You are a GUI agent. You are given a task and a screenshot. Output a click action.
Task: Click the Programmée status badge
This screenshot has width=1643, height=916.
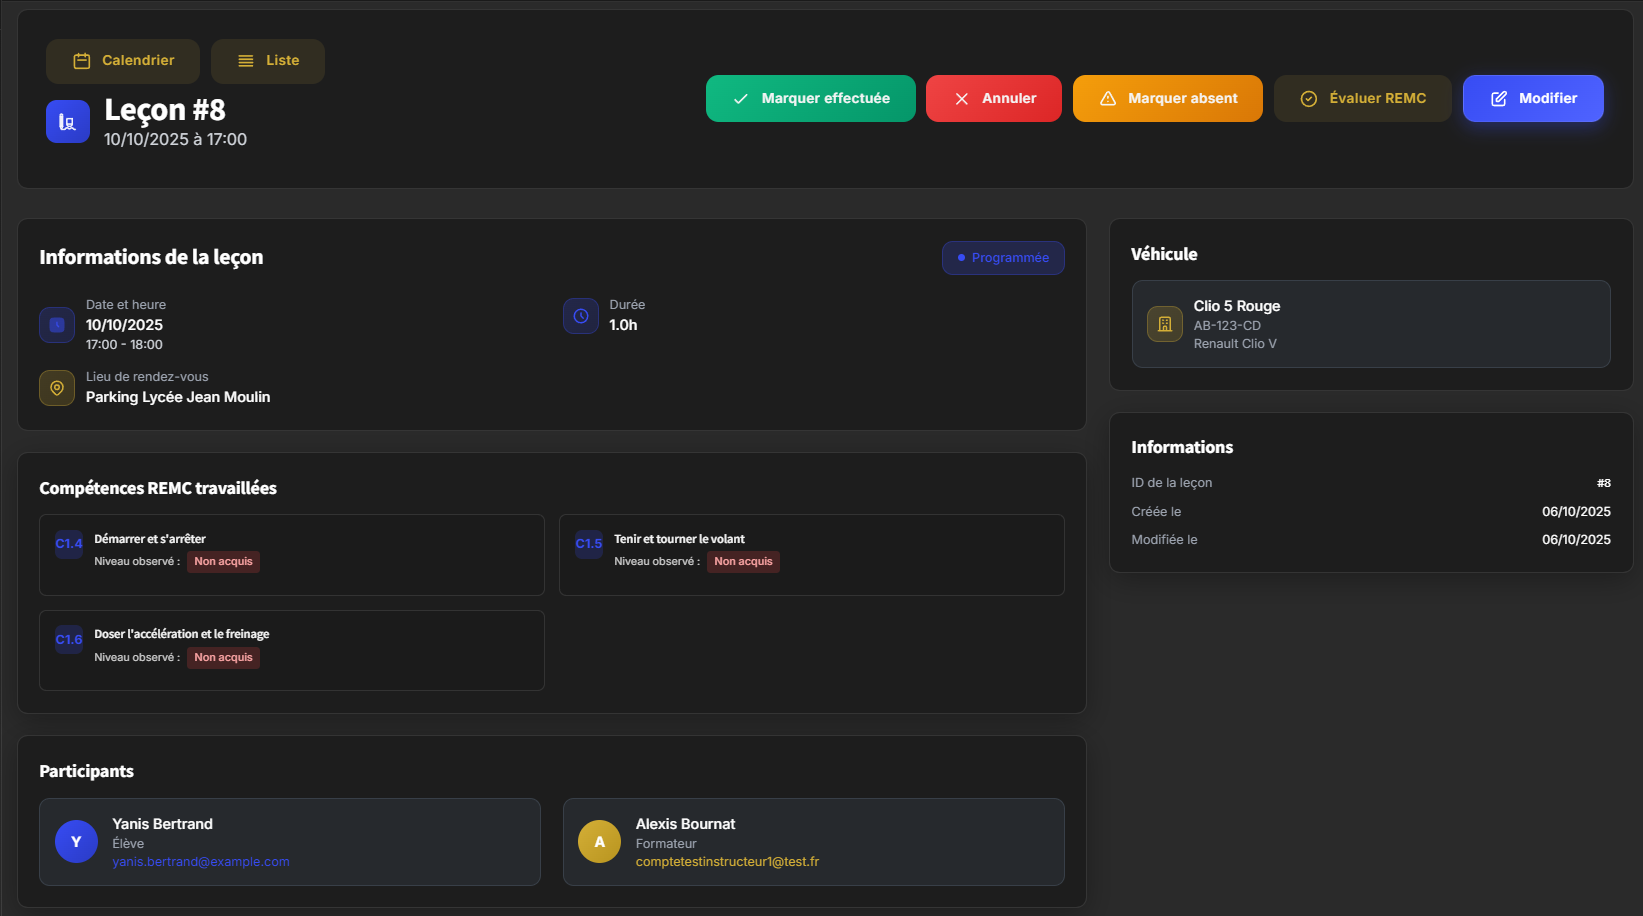click(x=1003, y=258)
